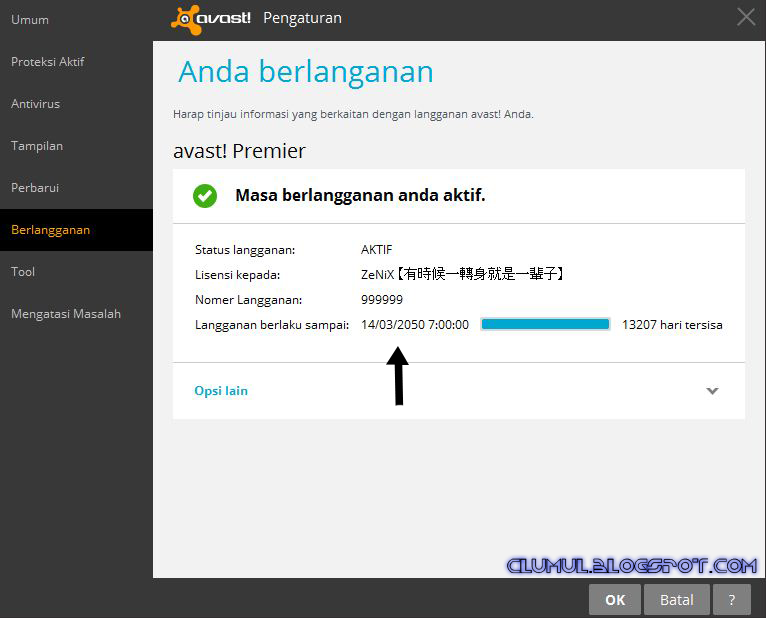Cancel with the Batal button
The width and height of the screenshot is (766, 618).
(677, 599)
